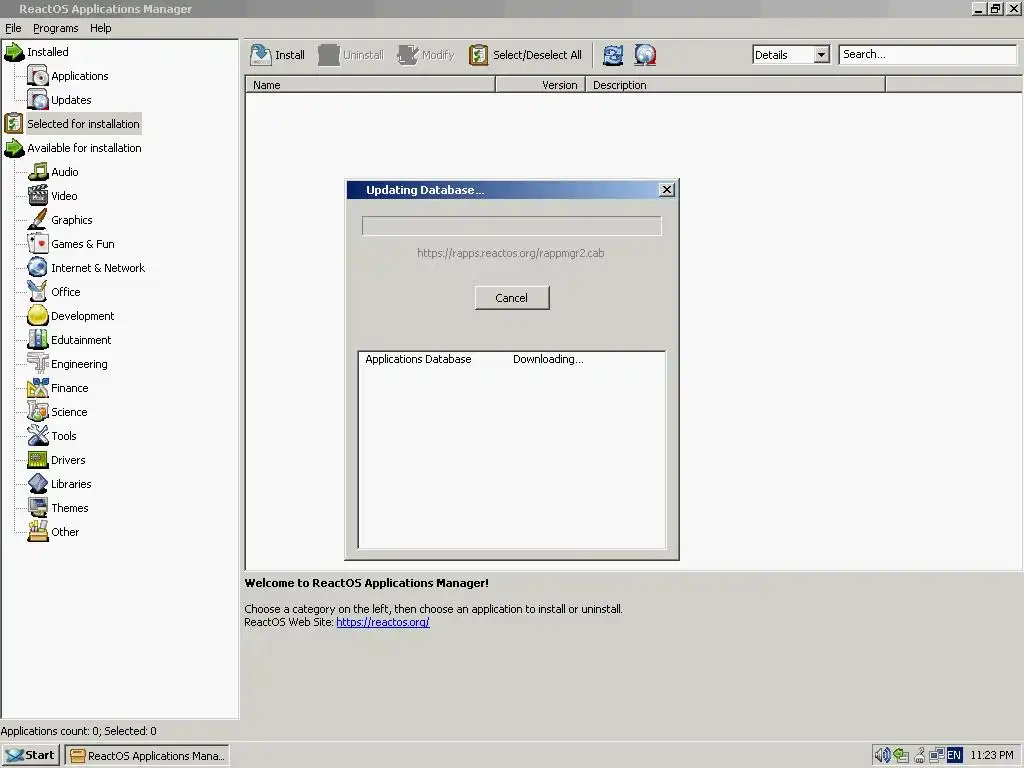
Task: Sort by the Version column header
Action: pyautogui.click(x=541, y=85)
